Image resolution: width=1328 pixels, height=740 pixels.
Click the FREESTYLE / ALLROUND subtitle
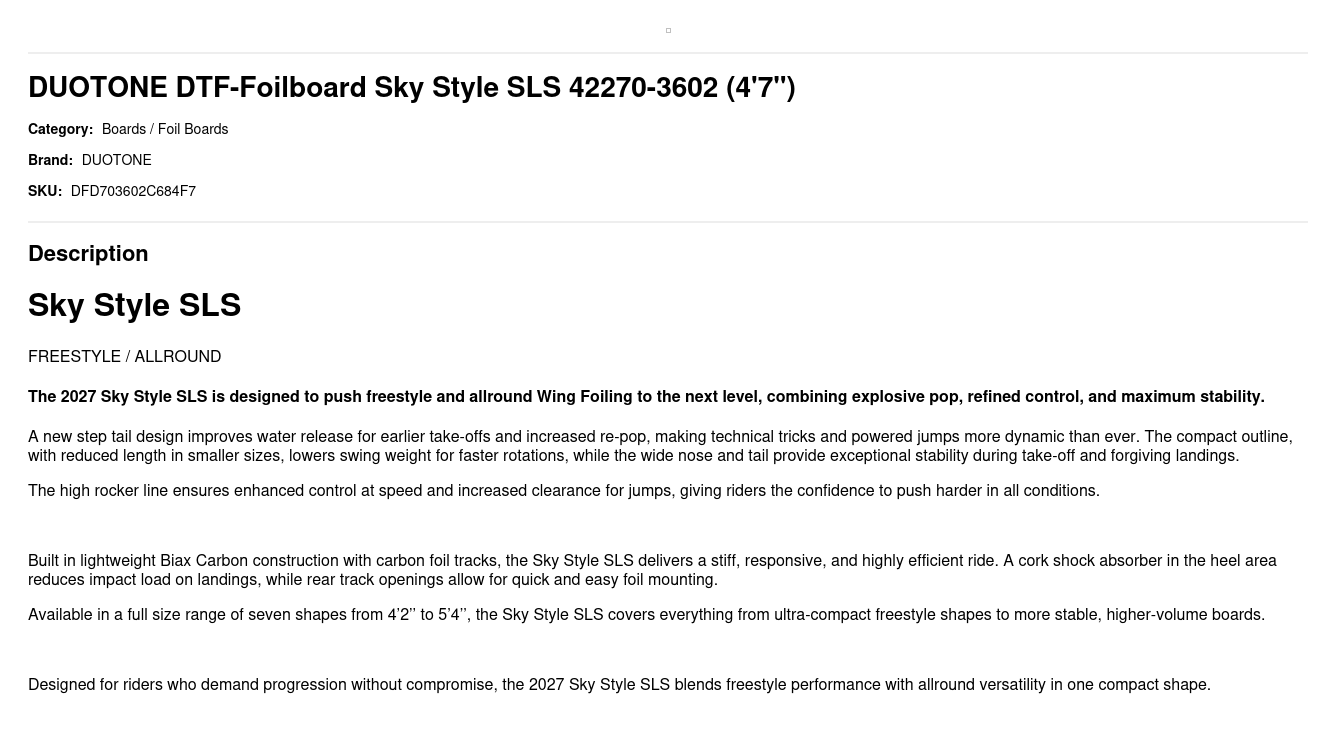point(124,356)
